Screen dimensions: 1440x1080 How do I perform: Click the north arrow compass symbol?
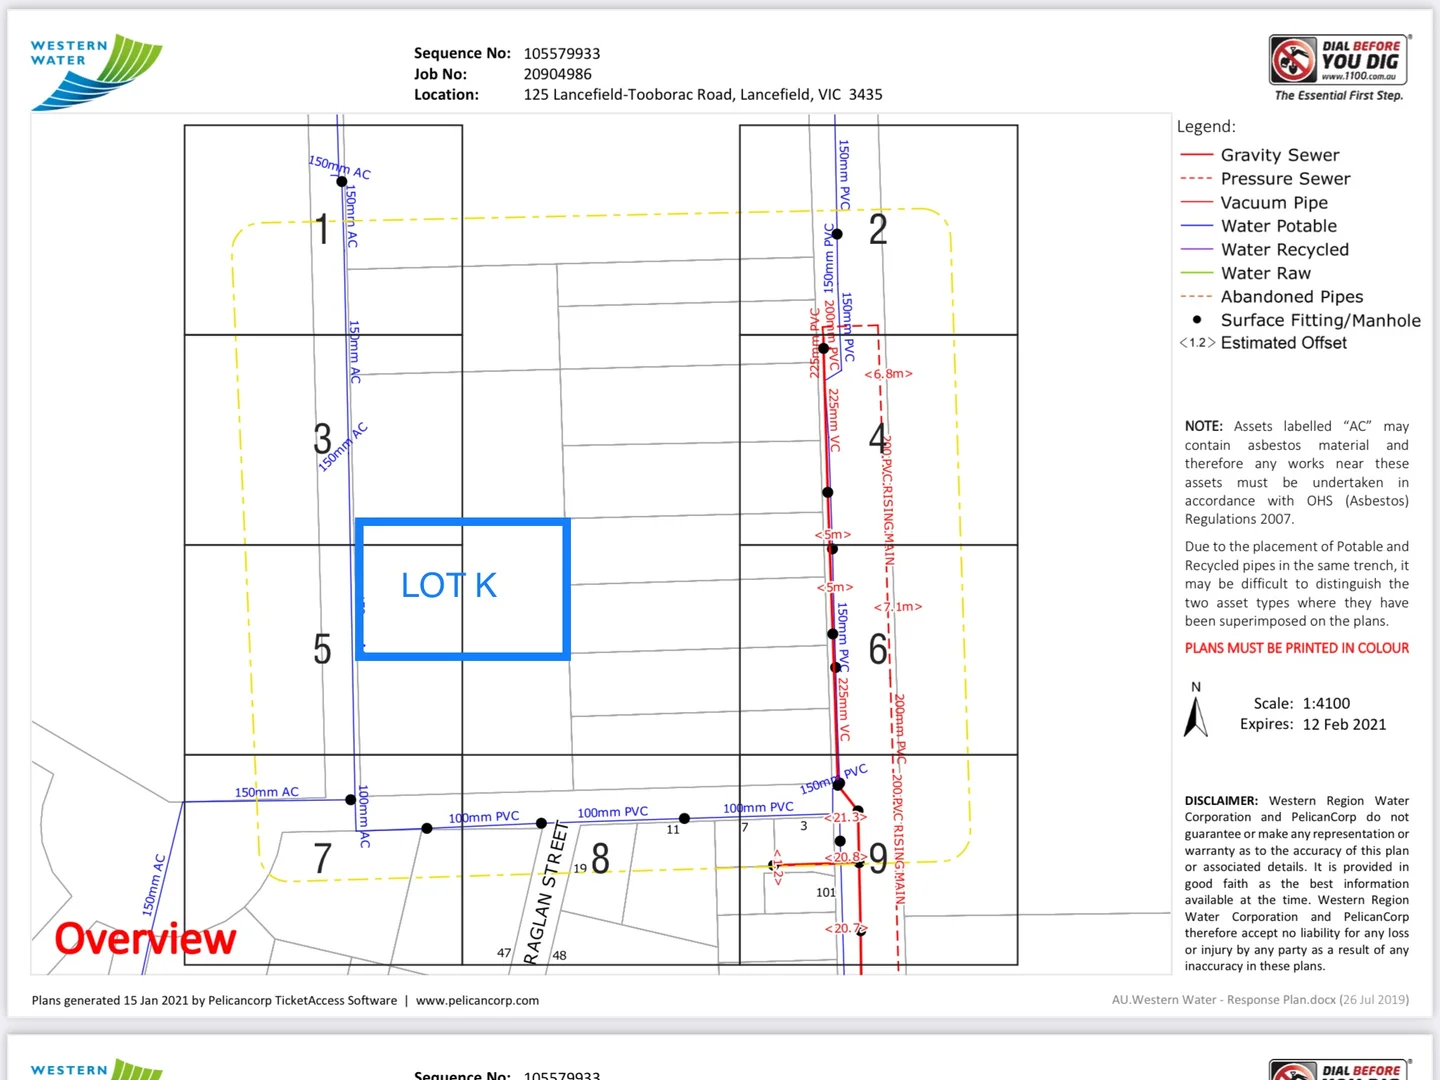tap(1196, 716)
